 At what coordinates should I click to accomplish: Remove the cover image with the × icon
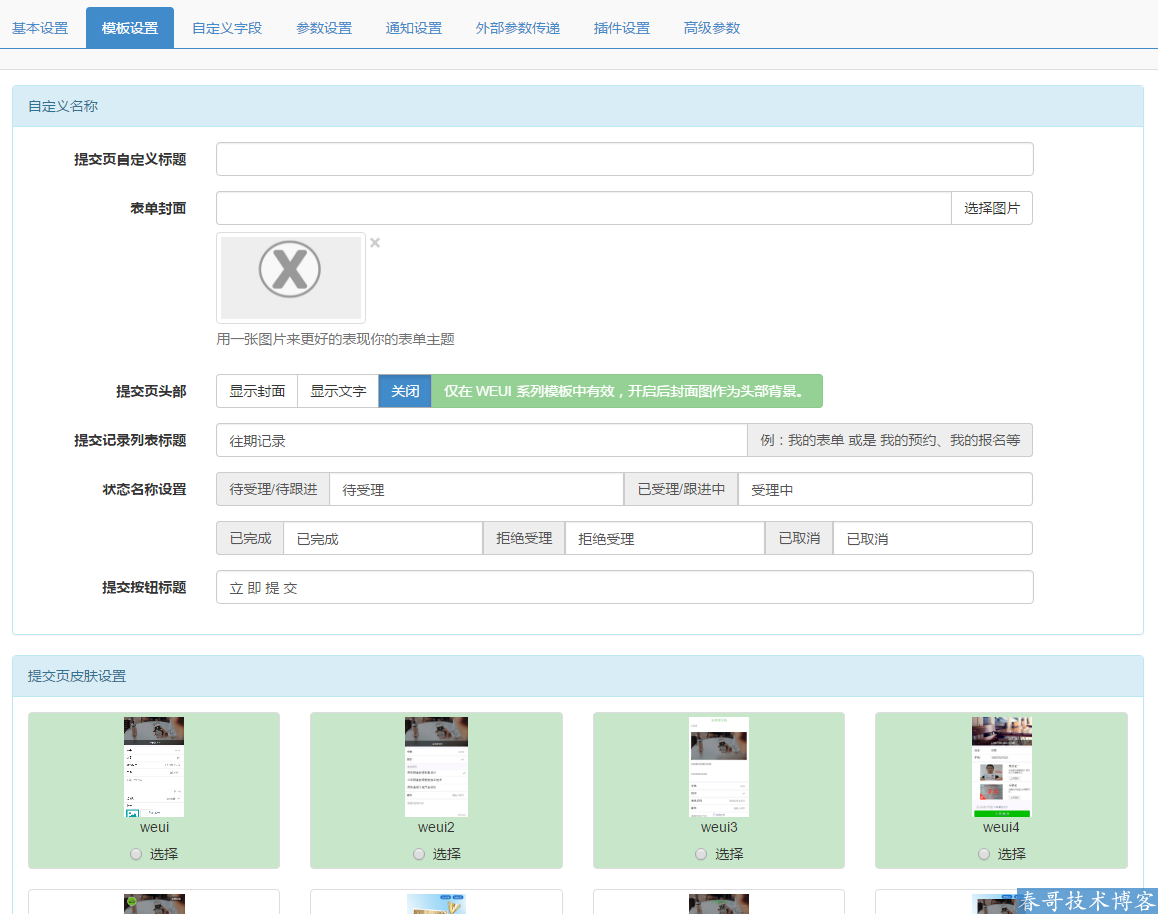point(375,243)
